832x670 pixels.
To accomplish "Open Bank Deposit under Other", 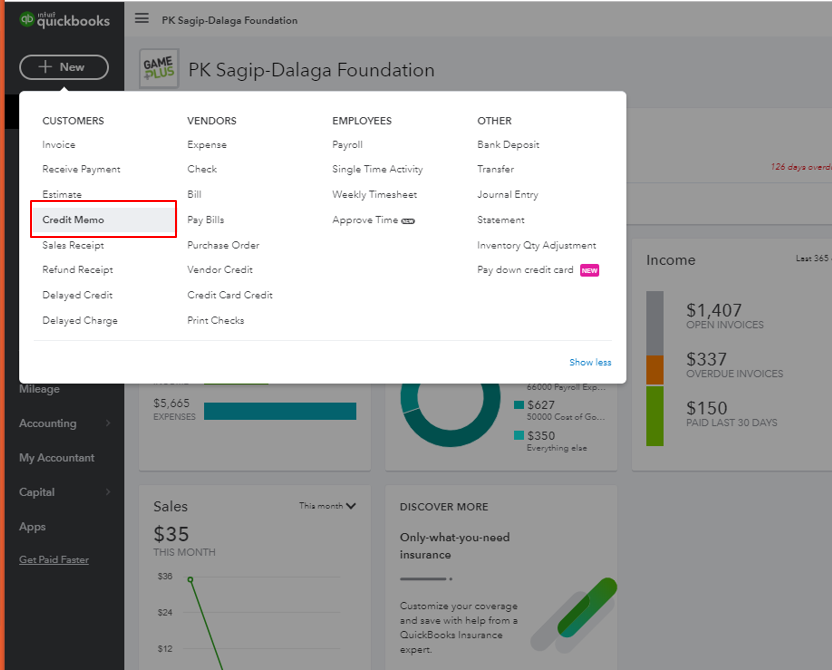I will [x=508, y=145].
